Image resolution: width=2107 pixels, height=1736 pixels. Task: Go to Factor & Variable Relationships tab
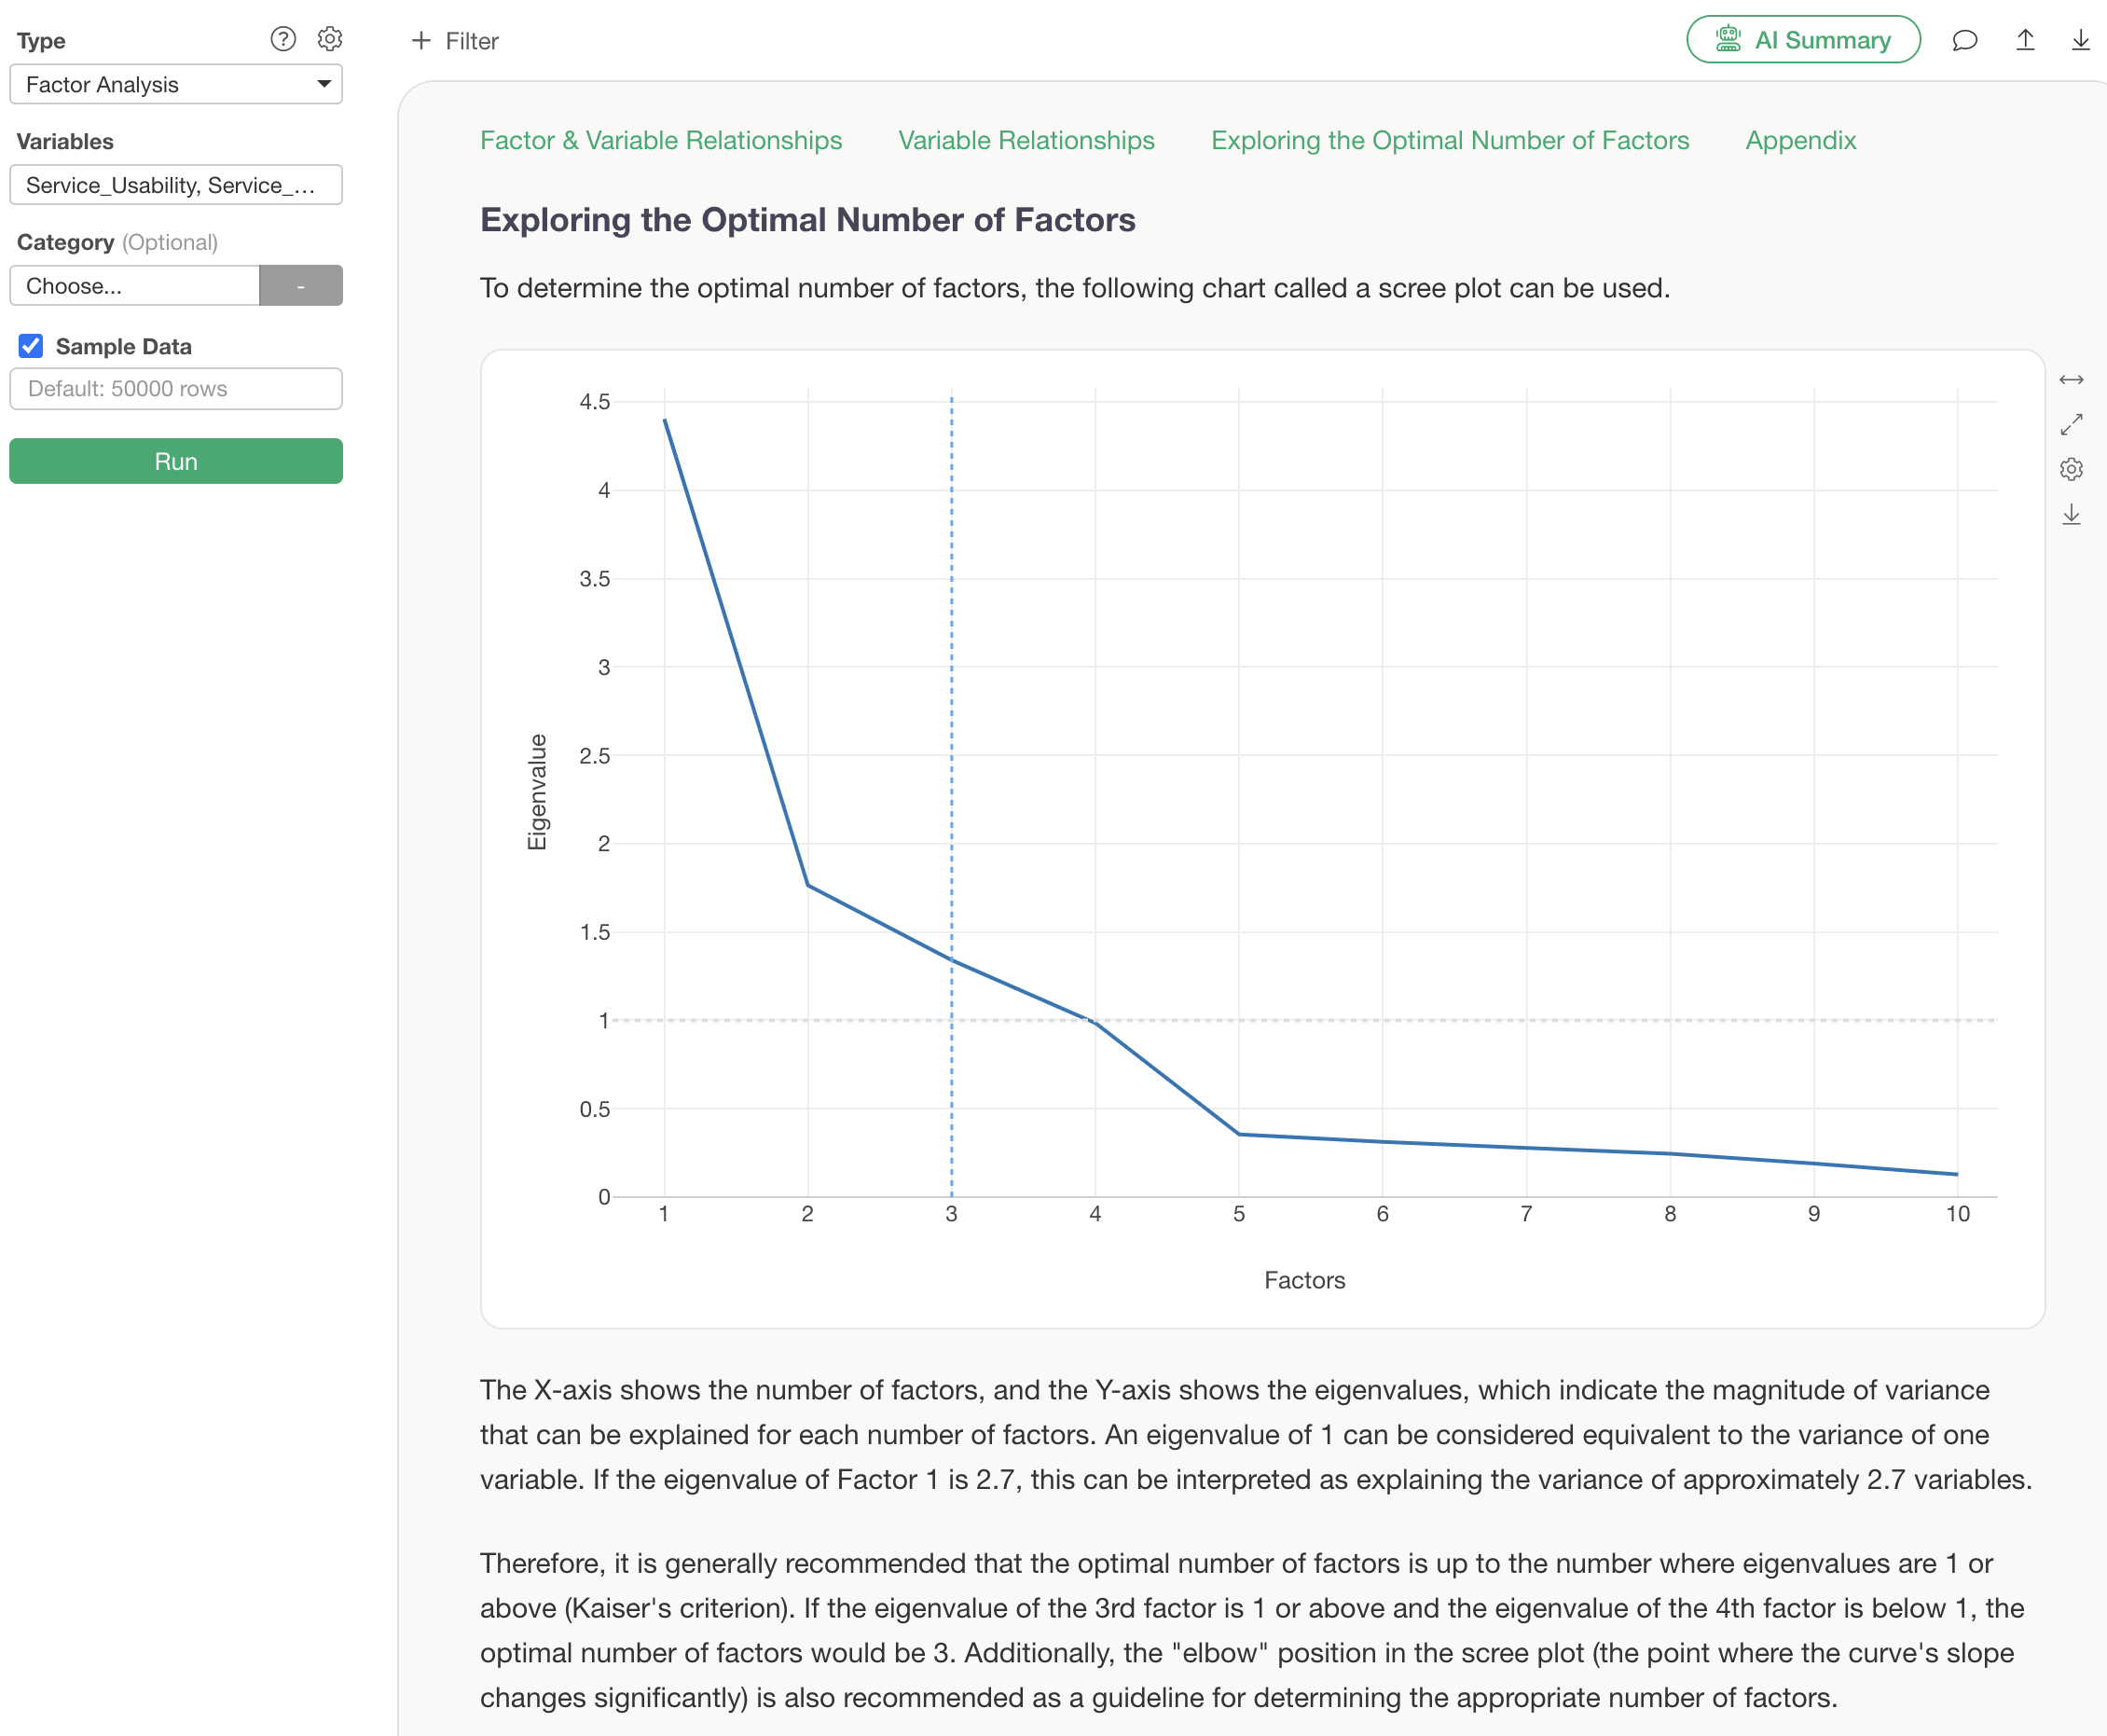(660, 140)
